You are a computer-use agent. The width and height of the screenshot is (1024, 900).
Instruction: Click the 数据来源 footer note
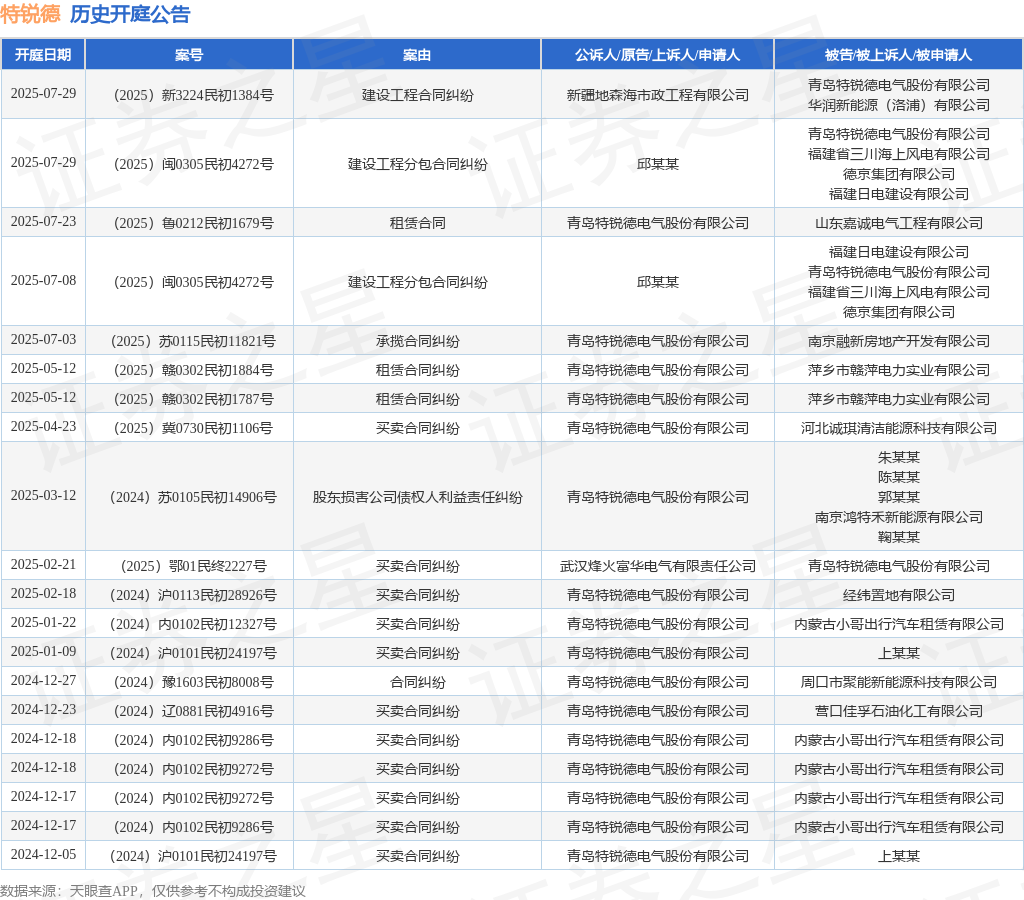pyautogui.click(x=153, y=891)
